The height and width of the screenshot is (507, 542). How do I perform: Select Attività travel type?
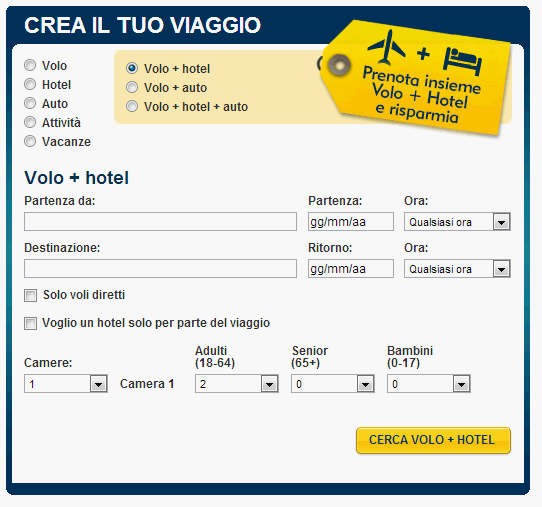(x=30, y=122)
